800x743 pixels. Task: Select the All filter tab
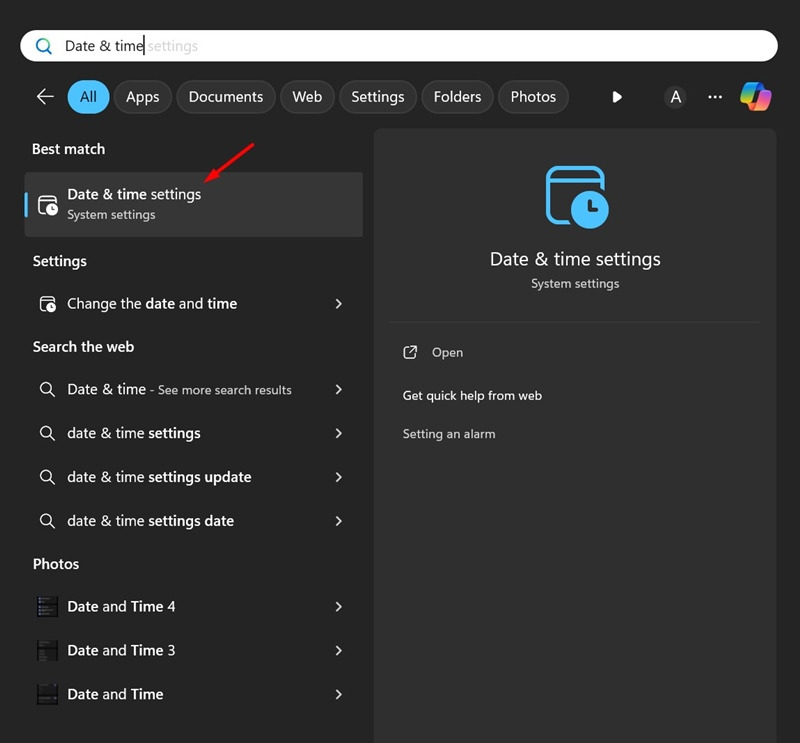(x=88, y=96)
